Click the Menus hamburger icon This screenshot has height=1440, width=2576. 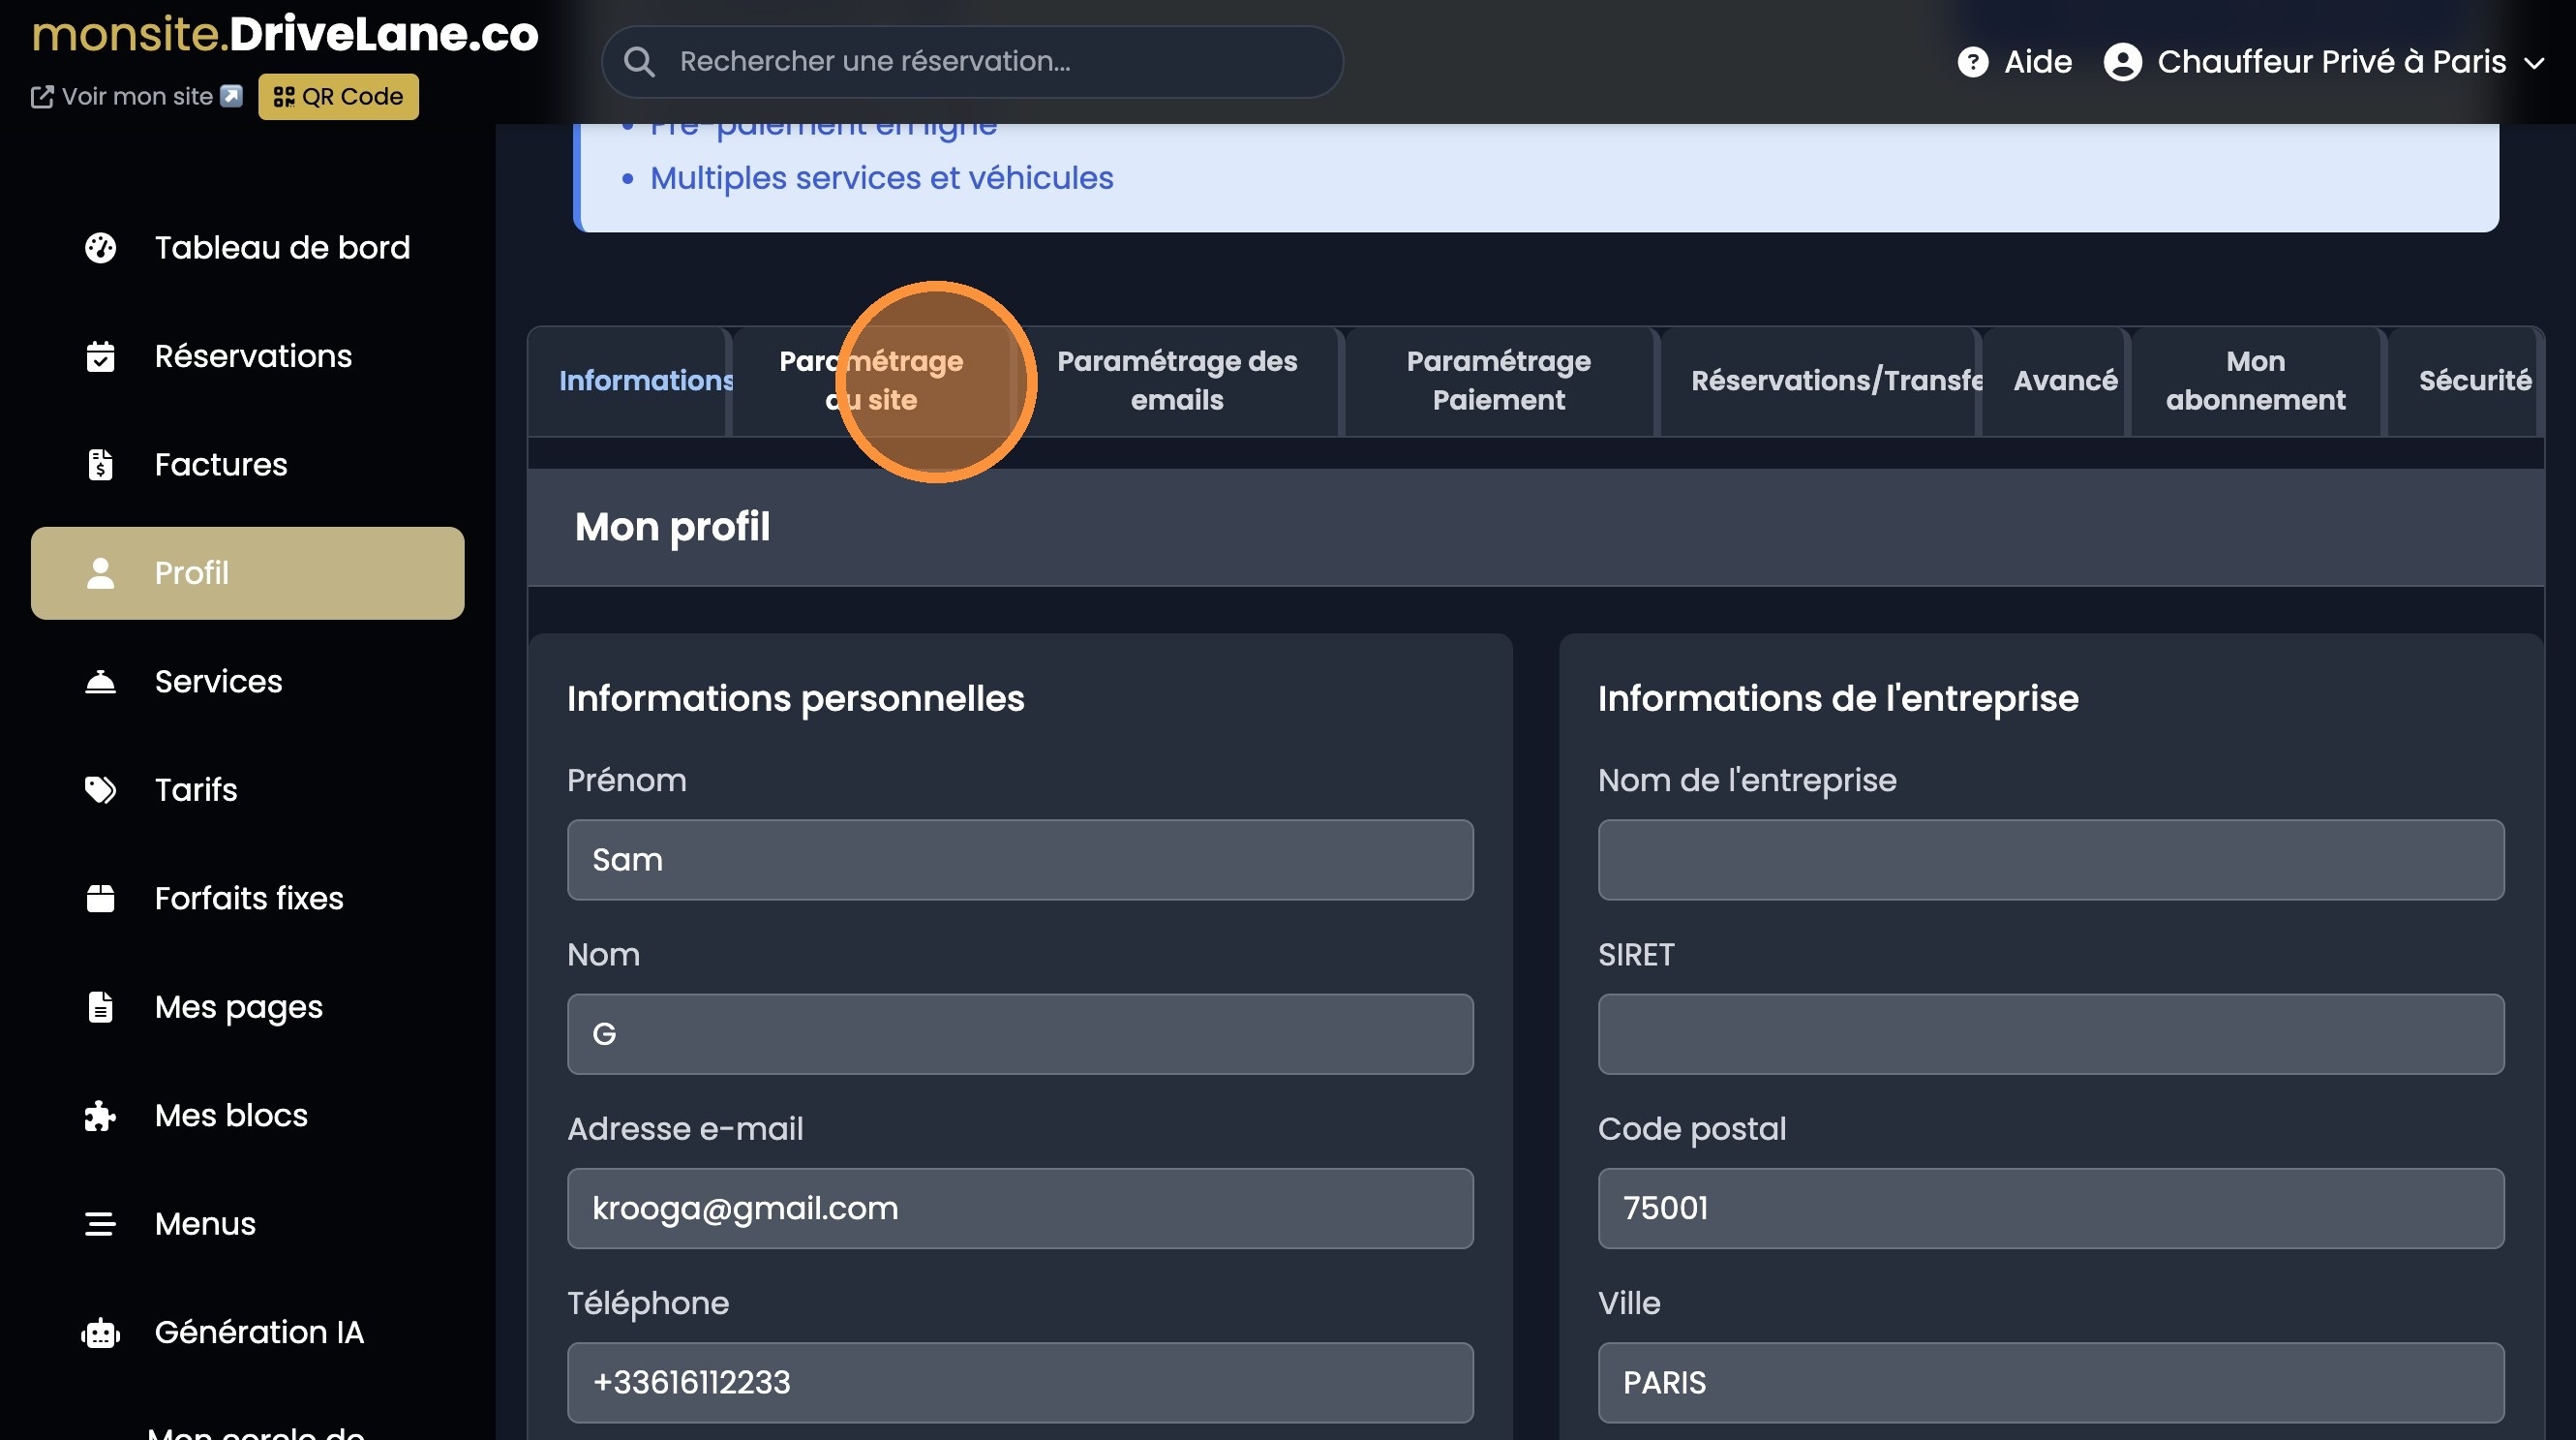(100, 1223)
